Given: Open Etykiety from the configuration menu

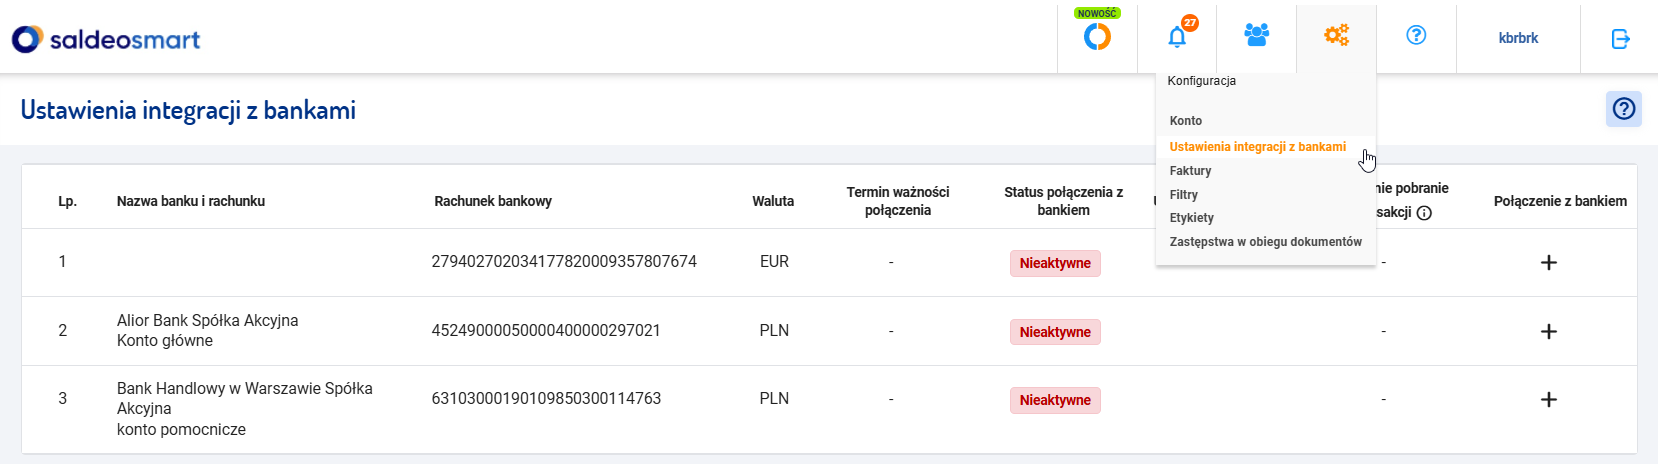Looking at the screenshot, I should (x=1192, y=218).
